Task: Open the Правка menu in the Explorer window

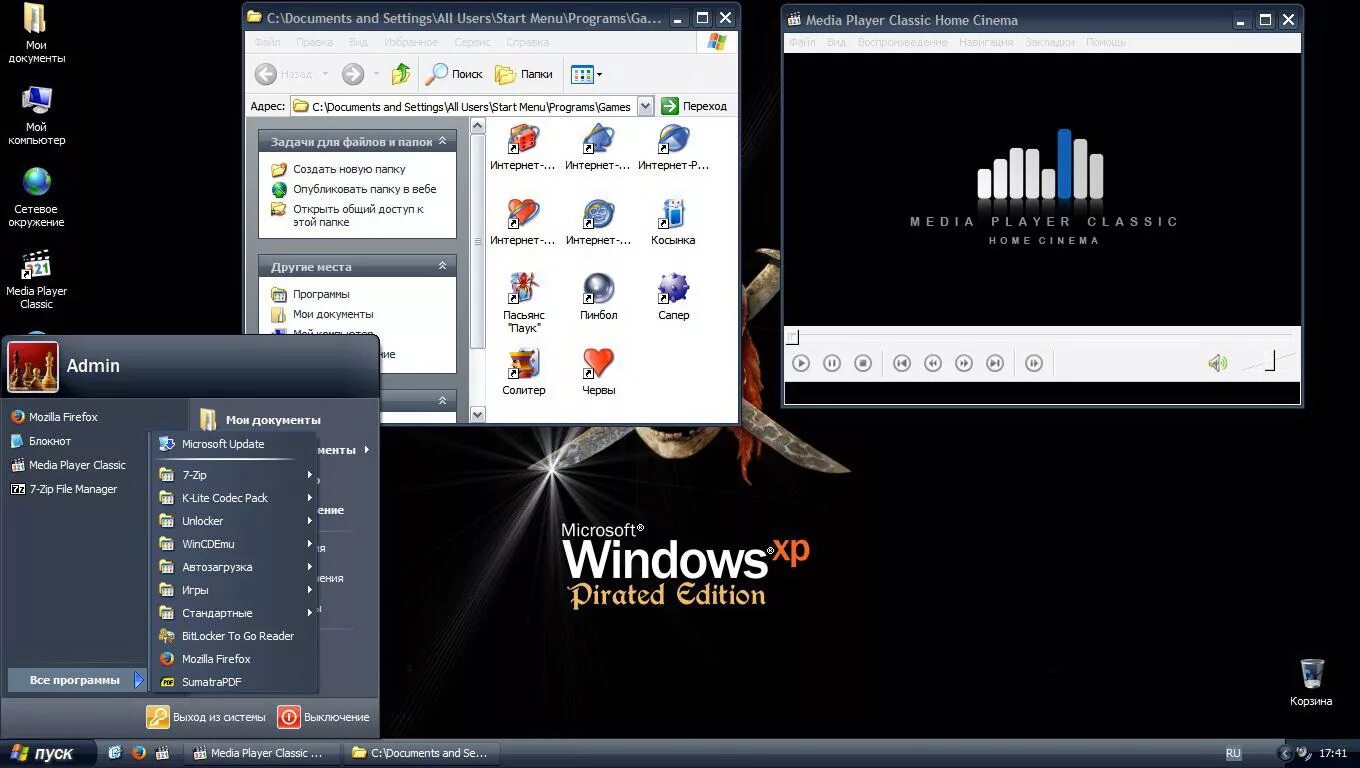Action: [x=314, y=42]
